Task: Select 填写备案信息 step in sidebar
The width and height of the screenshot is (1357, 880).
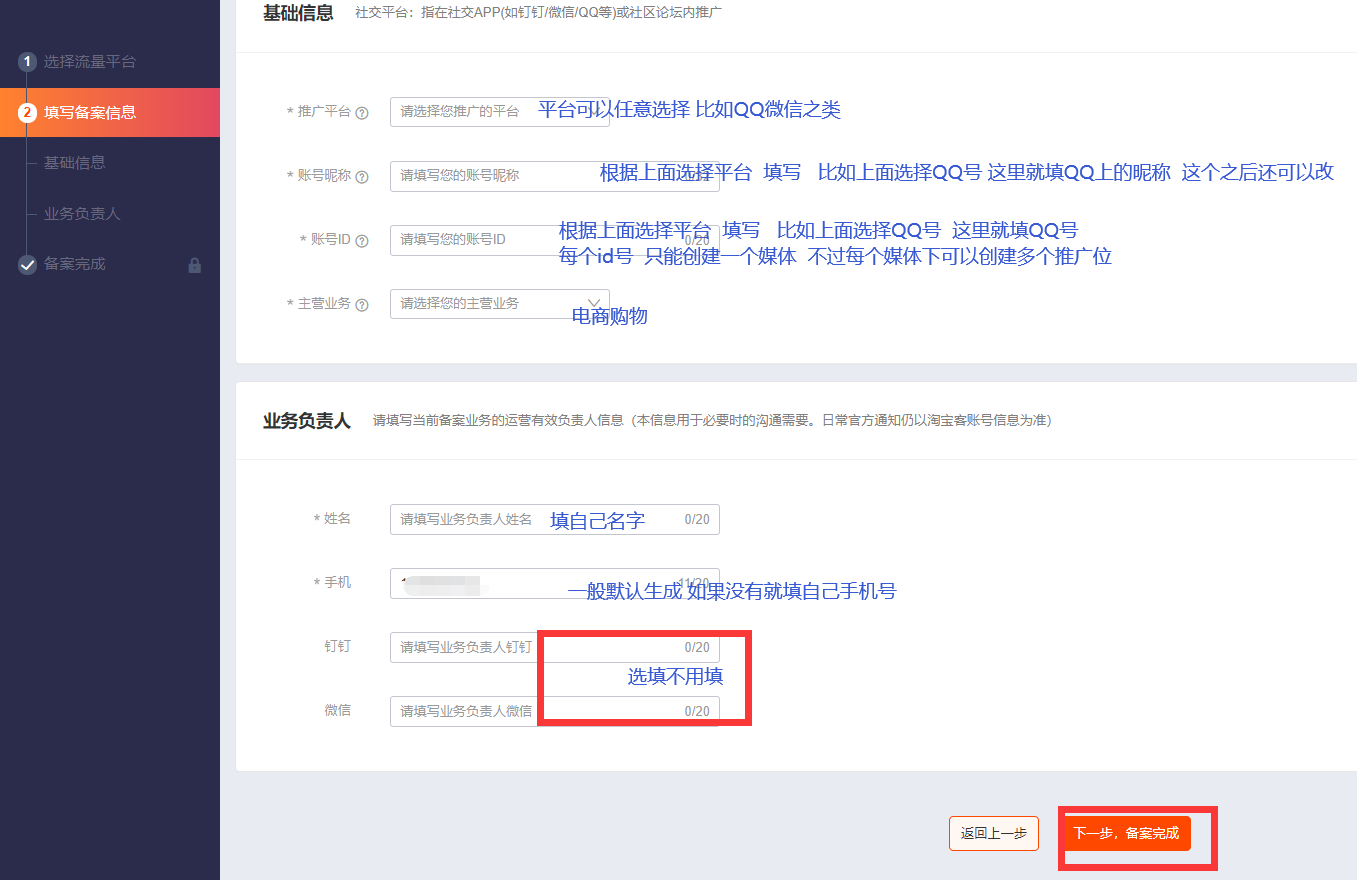Action: (x=110, y=113)
